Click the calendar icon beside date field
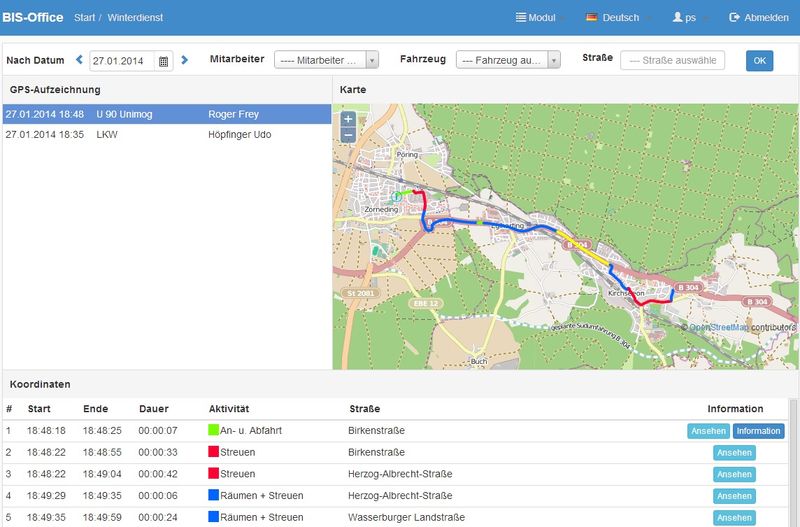800x527 pixels. tap(164, 61)
